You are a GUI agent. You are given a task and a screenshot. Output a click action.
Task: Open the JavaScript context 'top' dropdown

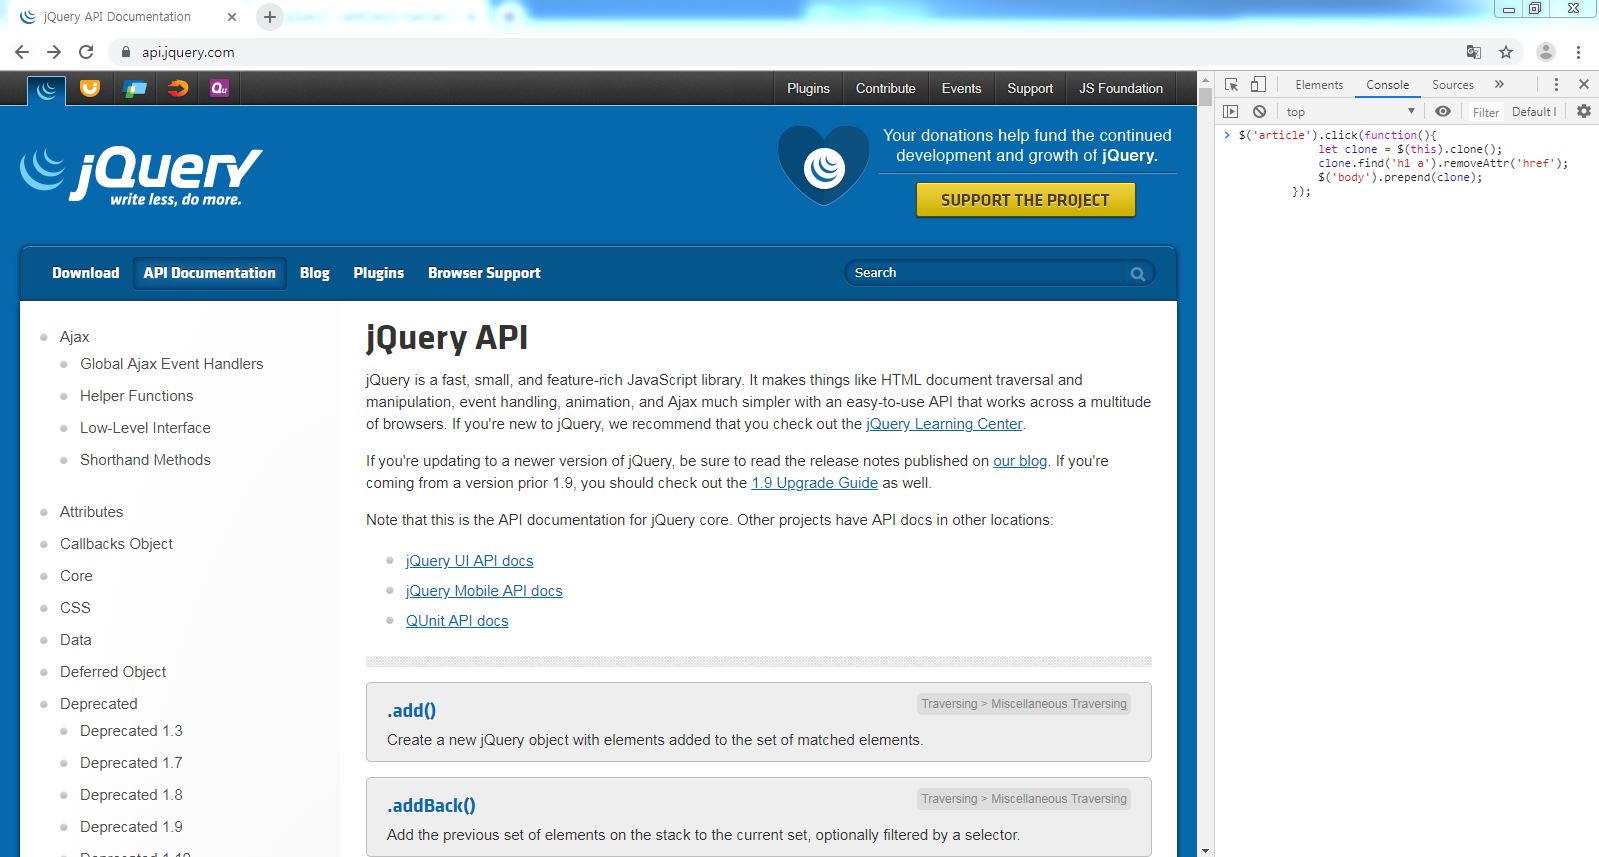[1351, 112]
